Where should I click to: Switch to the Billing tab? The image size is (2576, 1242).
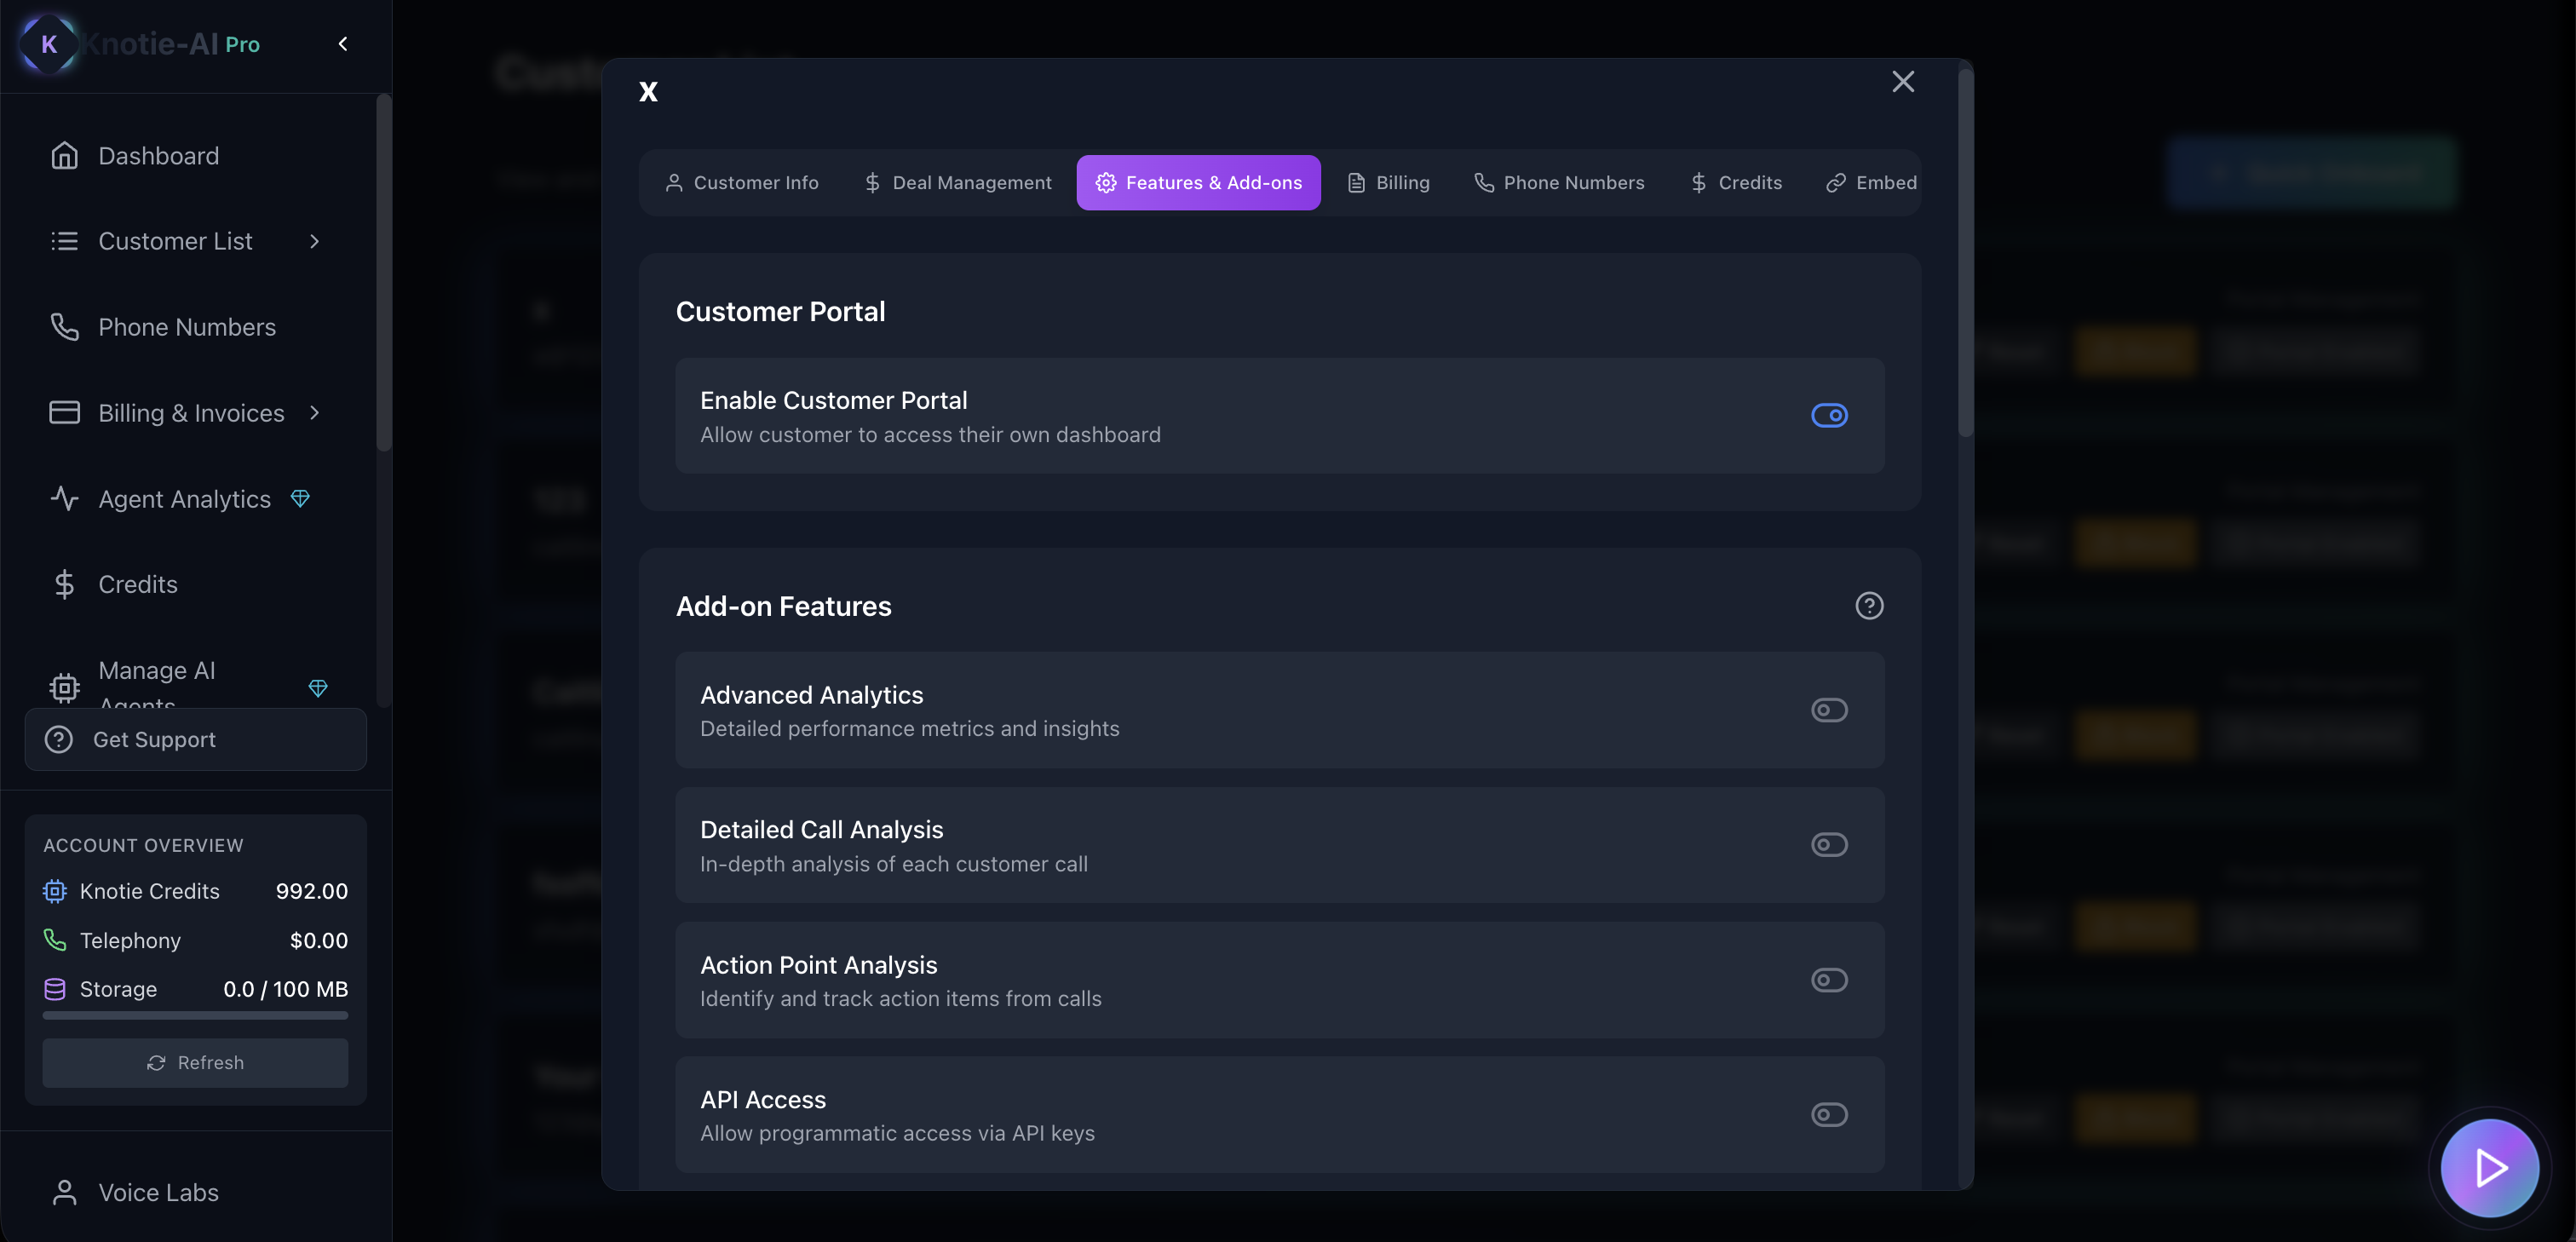click(1388, 183)
